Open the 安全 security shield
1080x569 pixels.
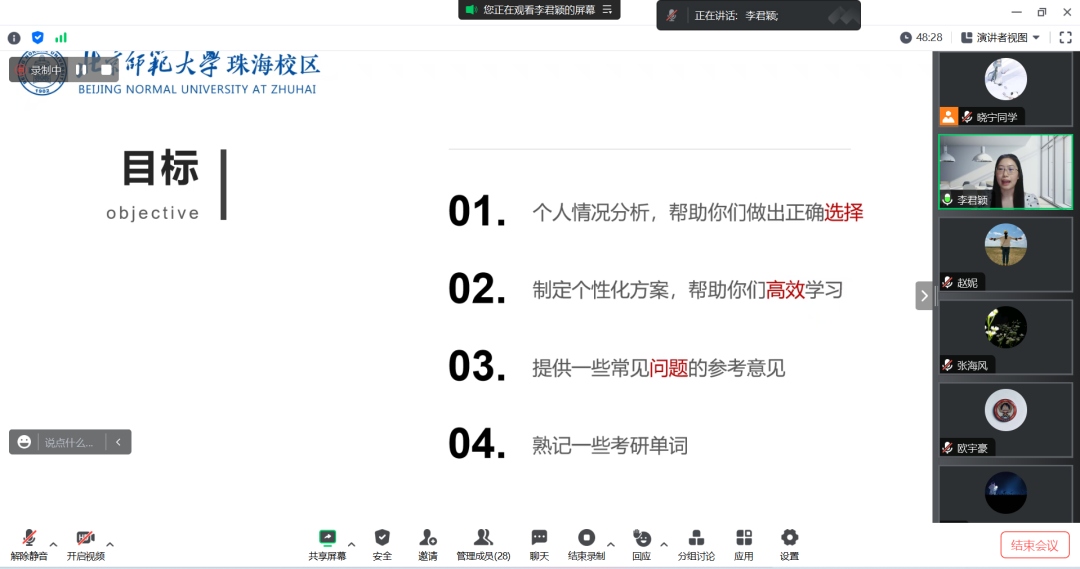(382, 544)
